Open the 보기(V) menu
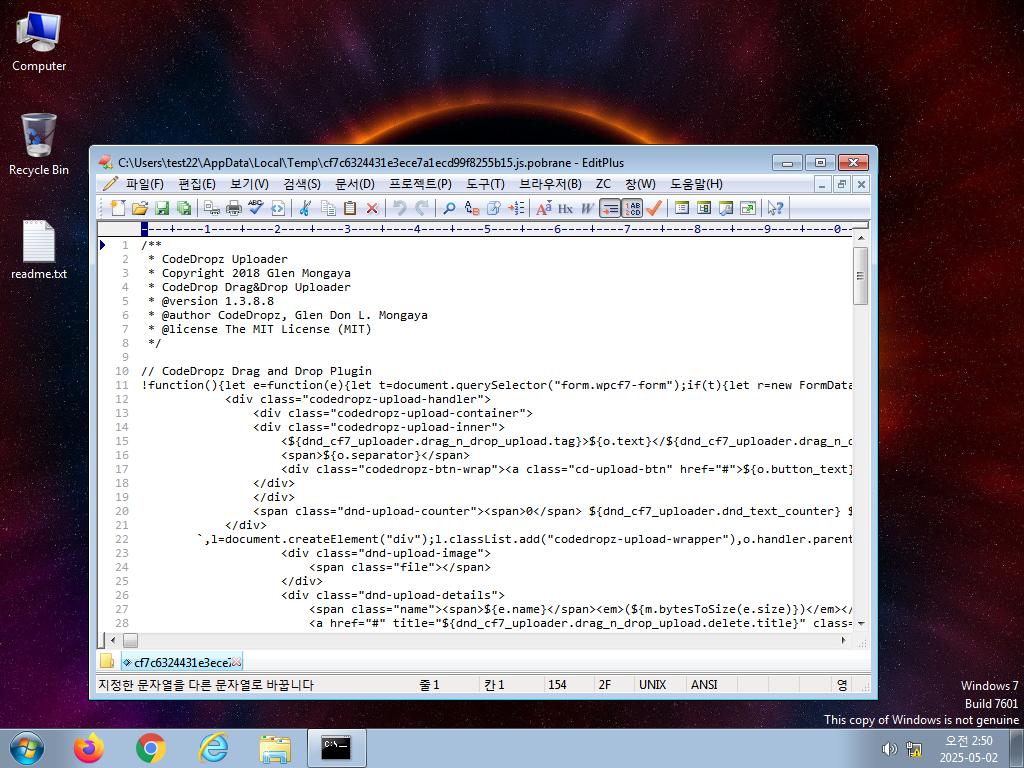Screen dimensions: 1024x768 click(249, 184)
